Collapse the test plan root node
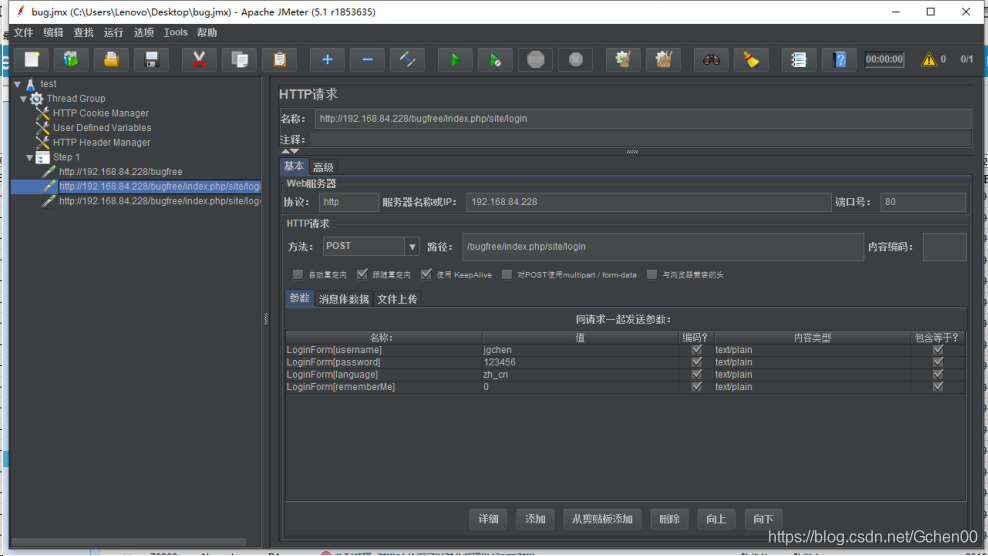988x556 pixels. (x=18, y=84)
